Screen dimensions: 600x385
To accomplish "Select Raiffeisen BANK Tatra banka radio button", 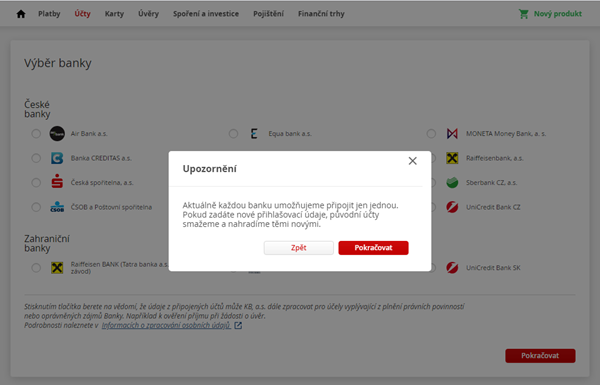I will tap(36, 268).
